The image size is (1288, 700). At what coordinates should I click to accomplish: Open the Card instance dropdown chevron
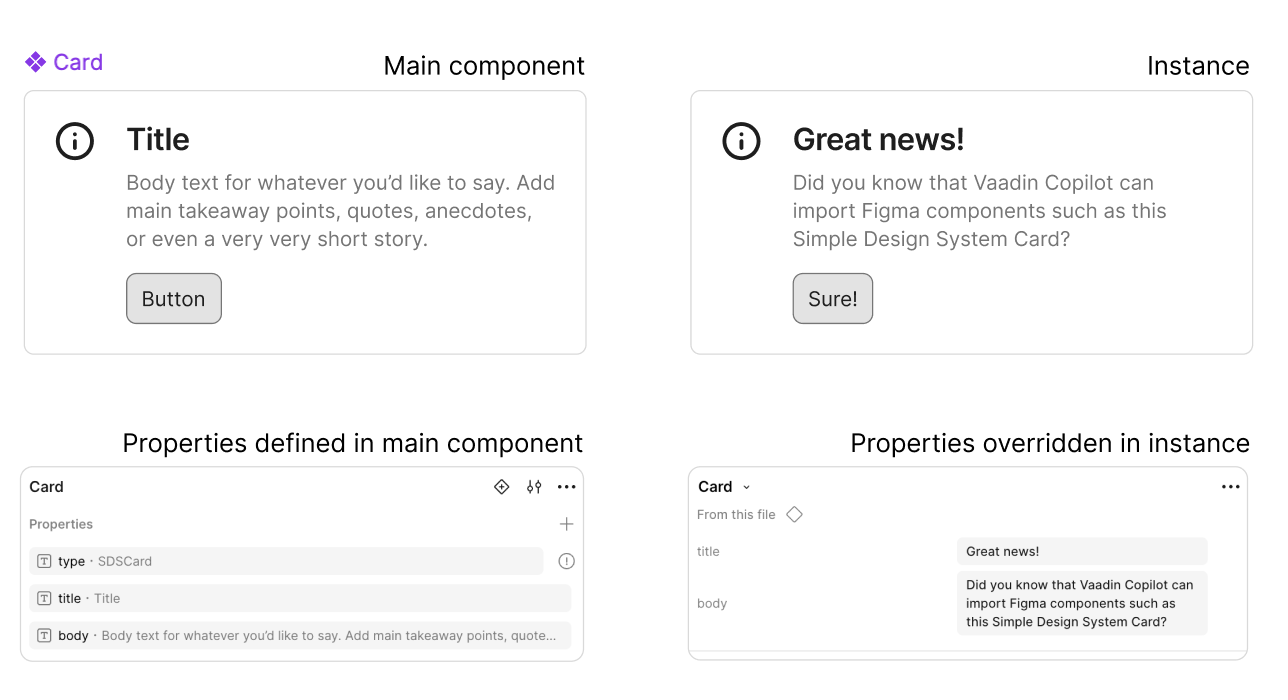pyautogui.click(x=747, y=487)
